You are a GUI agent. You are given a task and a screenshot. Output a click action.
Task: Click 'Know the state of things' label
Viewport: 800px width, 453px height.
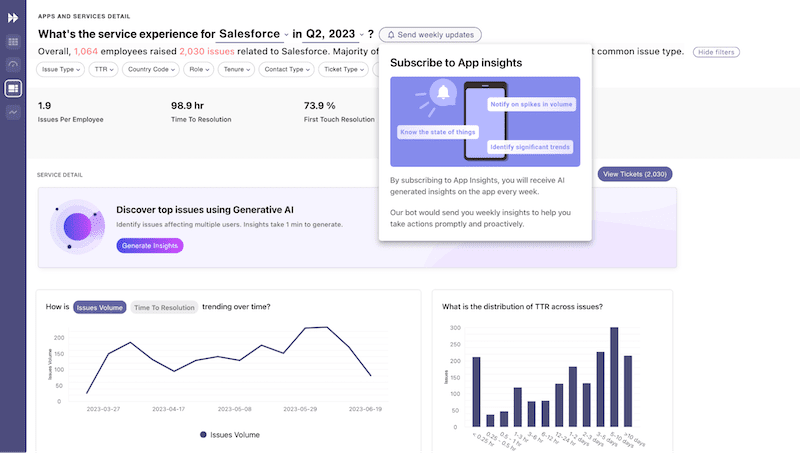438,132
